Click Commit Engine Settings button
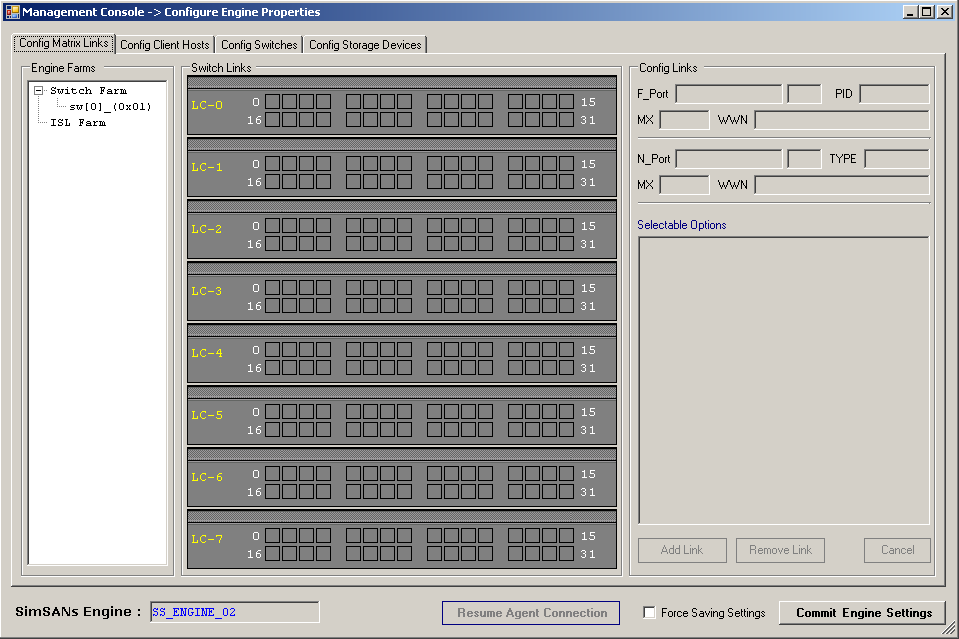The height and width of the screenshot is (639, 959). (863, 613)
